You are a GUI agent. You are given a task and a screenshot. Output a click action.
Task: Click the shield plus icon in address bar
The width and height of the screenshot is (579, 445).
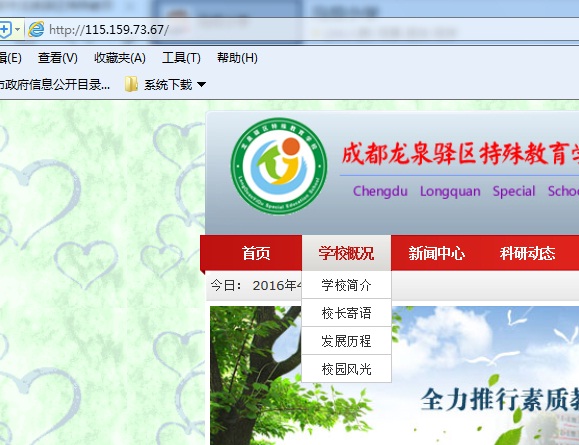(x=5, y=30)
